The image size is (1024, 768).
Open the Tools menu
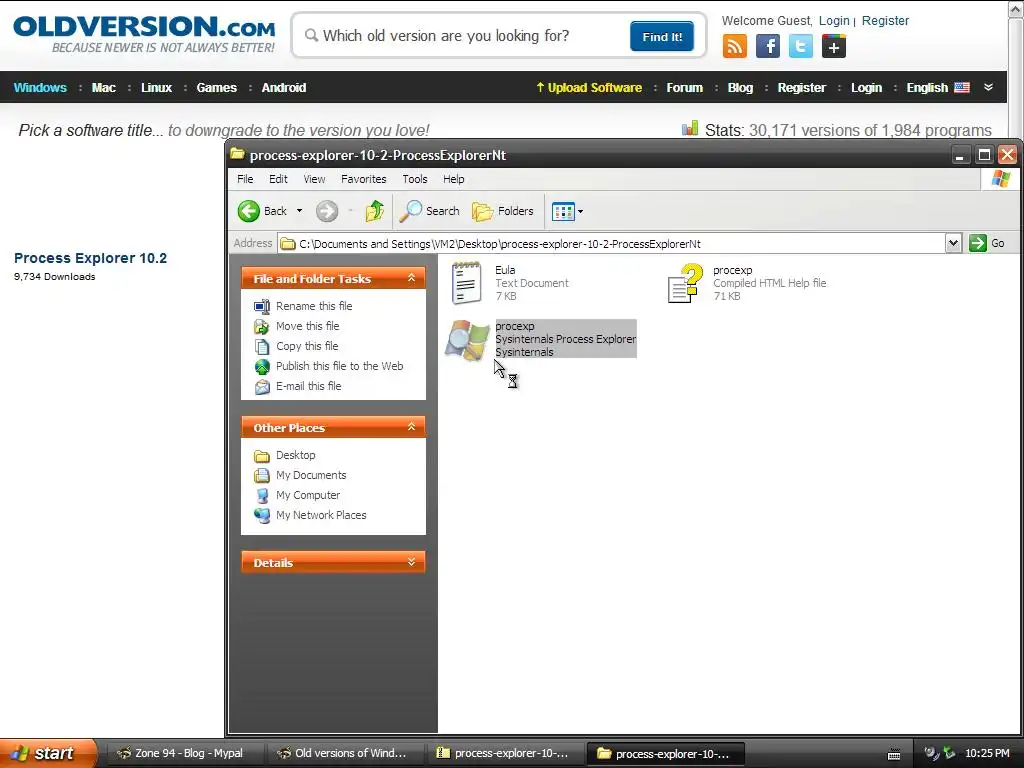(x=415, y=179)
